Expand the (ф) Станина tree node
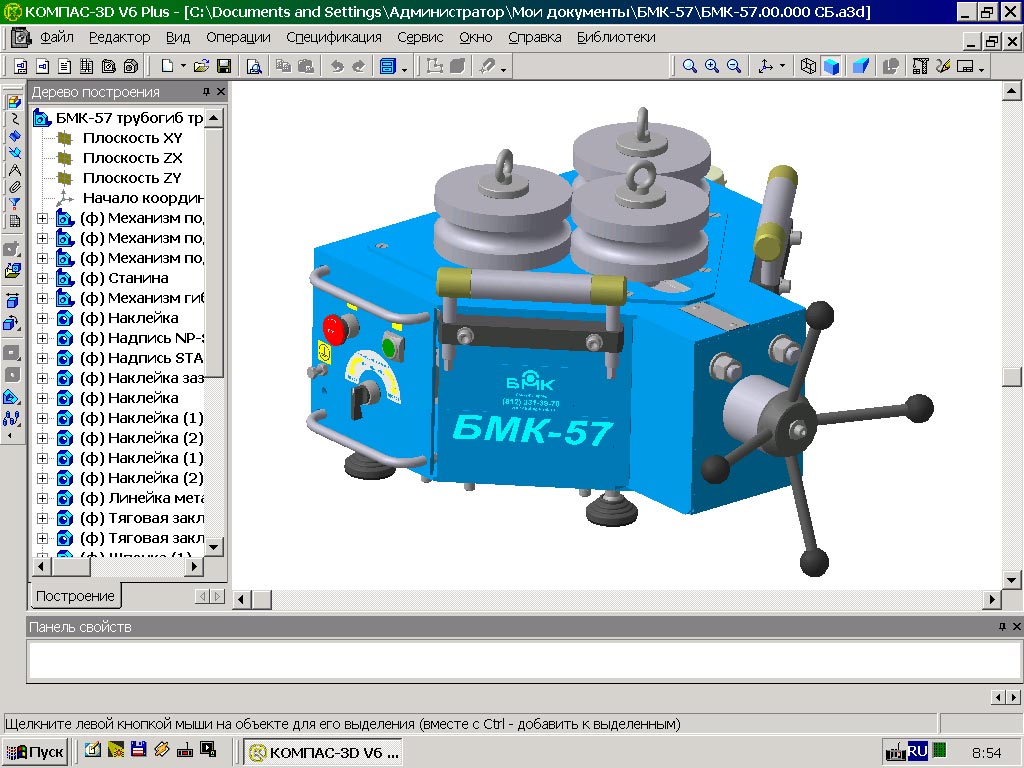Screen dimensions: 1024x768 (42, 278)
